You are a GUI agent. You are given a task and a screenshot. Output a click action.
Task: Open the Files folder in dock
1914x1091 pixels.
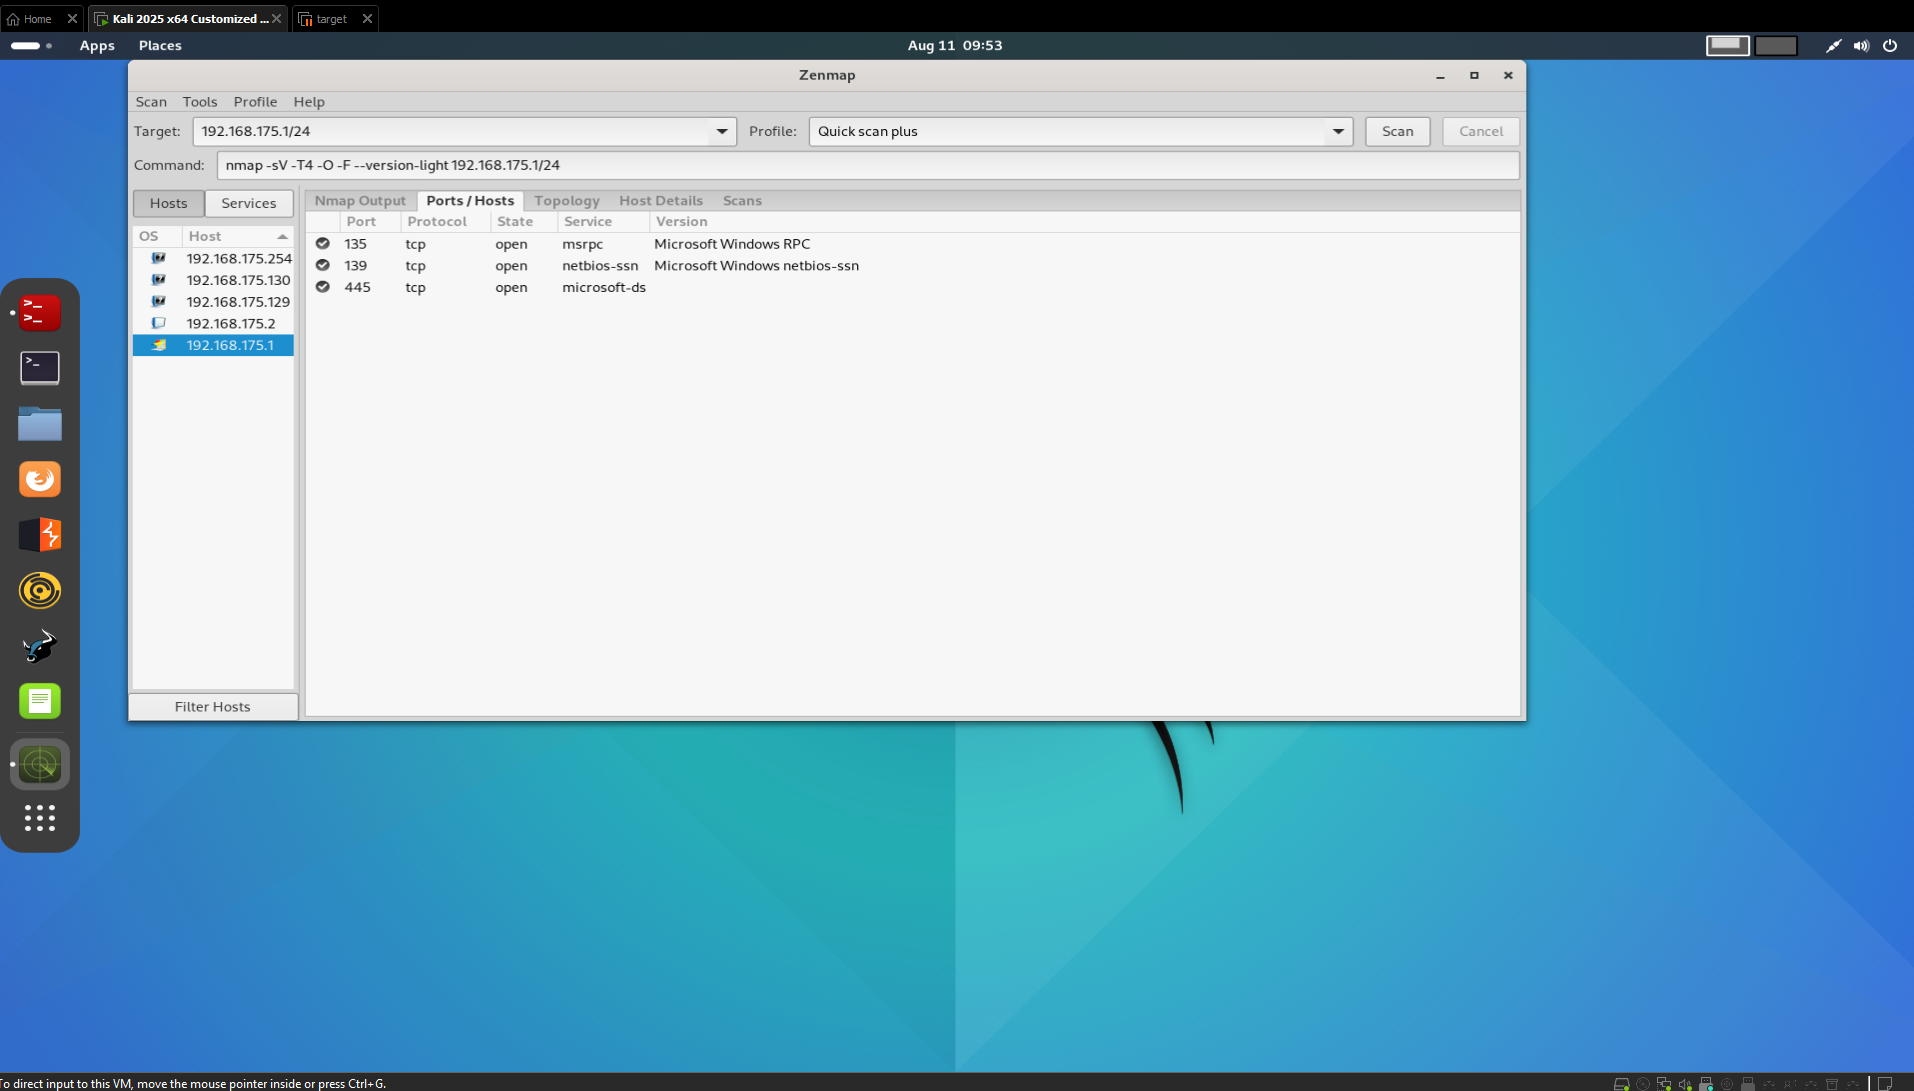[x=40, y=423]
